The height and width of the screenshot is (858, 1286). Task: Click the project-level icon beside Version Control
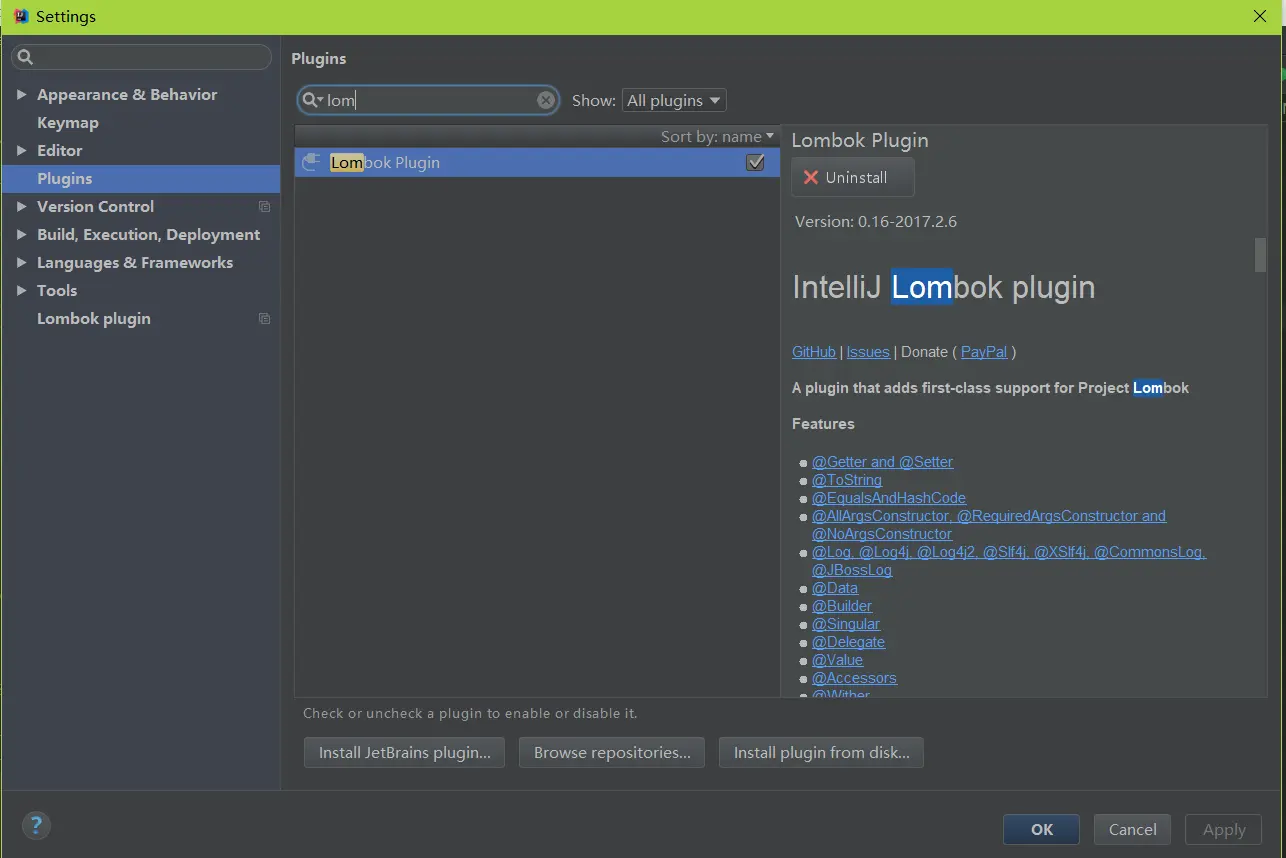tap(264, 207)
